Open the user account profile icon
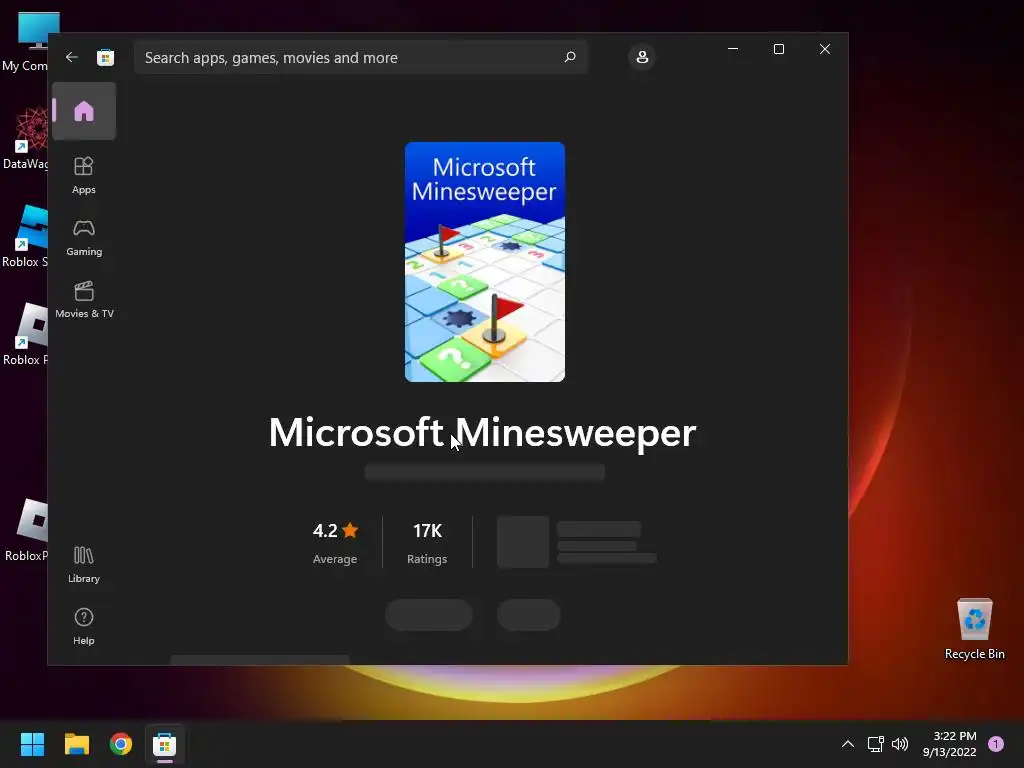1024x768 pixels. pos(642,57)
